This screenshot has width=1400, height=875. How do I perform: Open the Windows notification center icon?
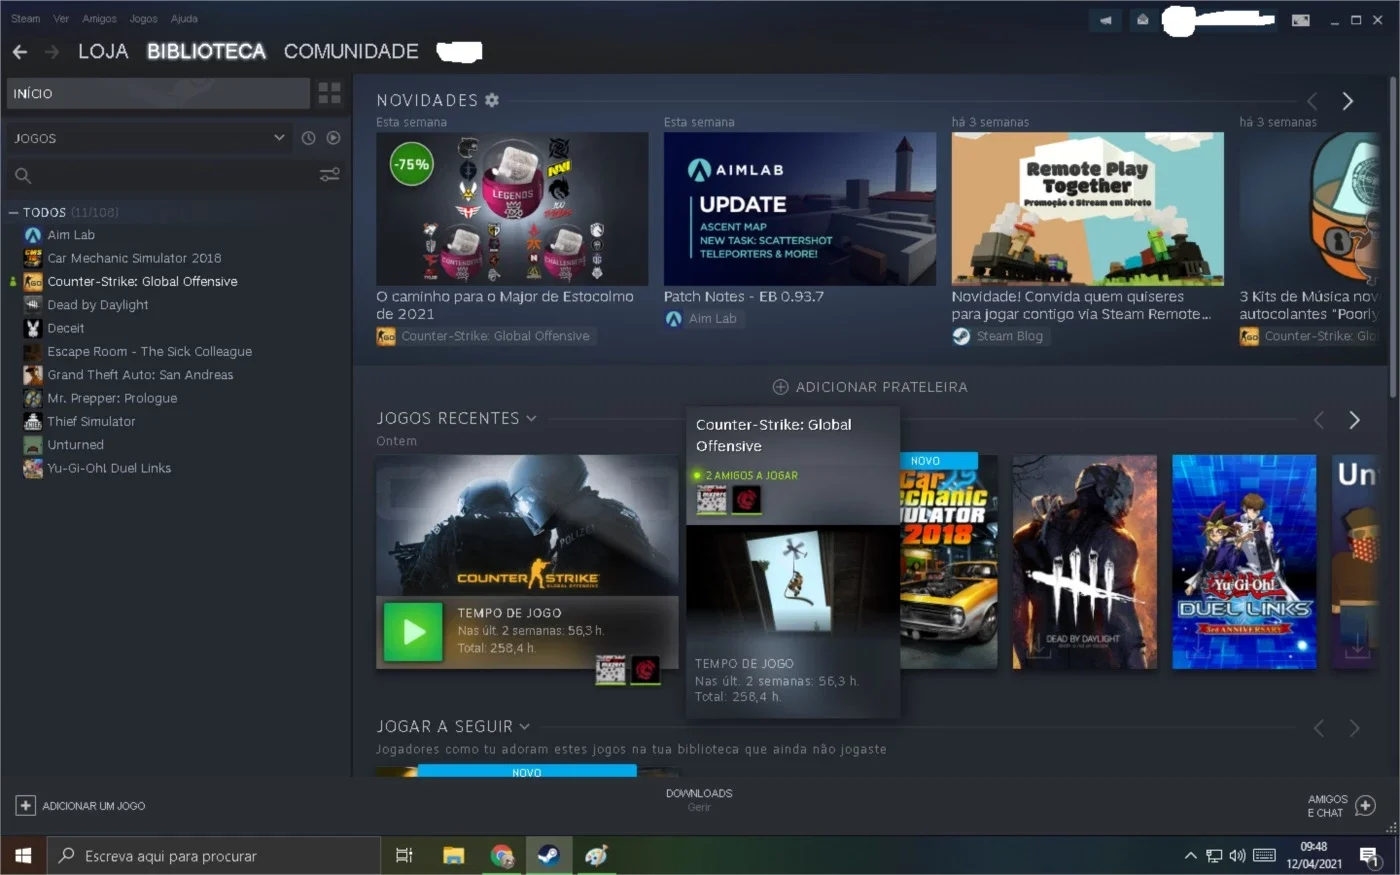coord(1369,856)
